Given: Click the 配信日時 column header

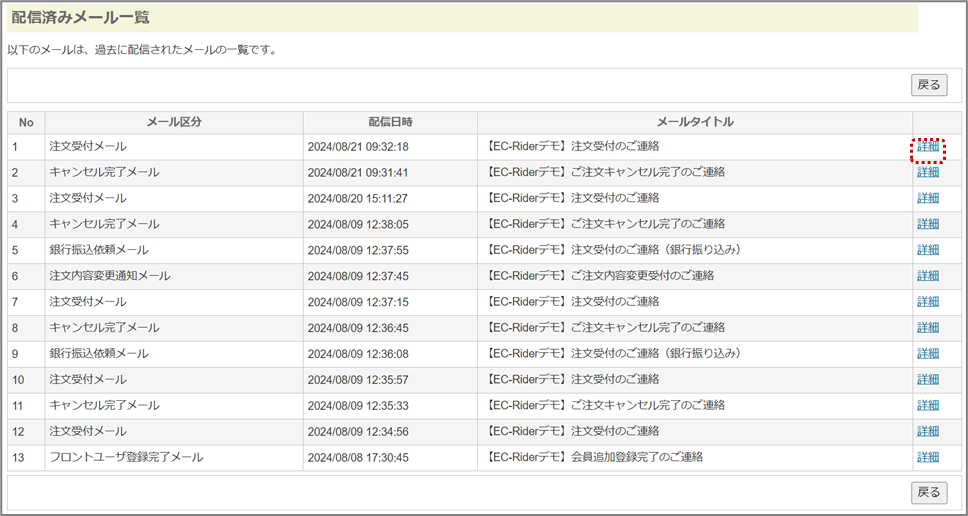Looking at the screenshot, I should tap(390, 122).
